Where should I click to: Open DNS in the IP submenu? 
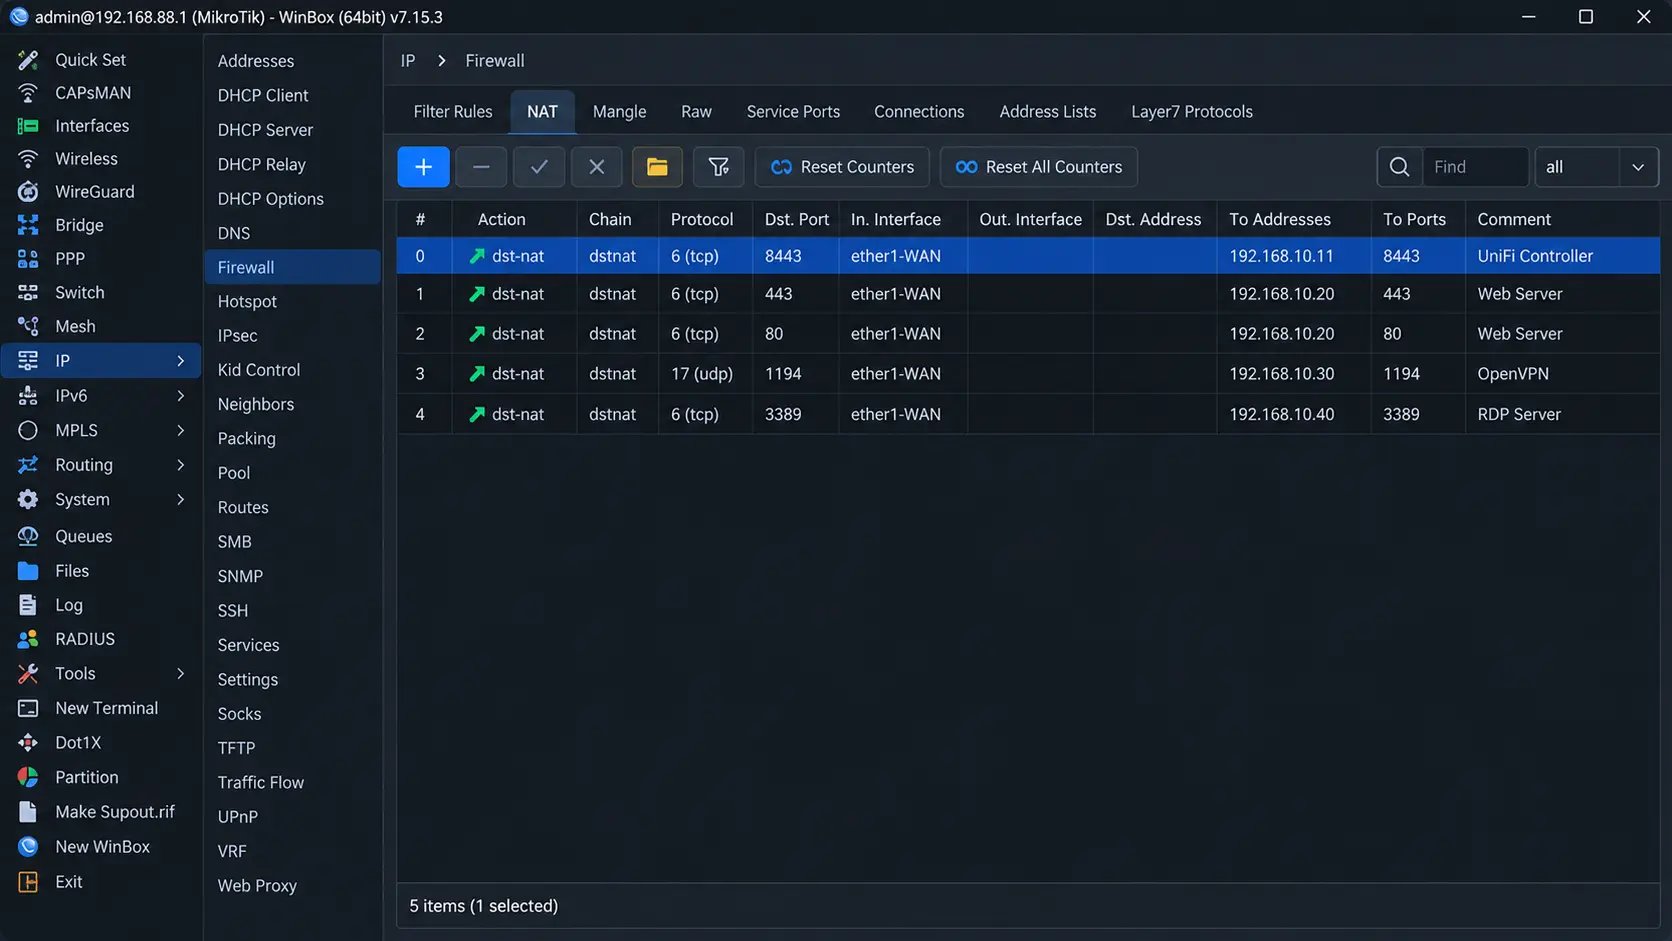point(234,233)
